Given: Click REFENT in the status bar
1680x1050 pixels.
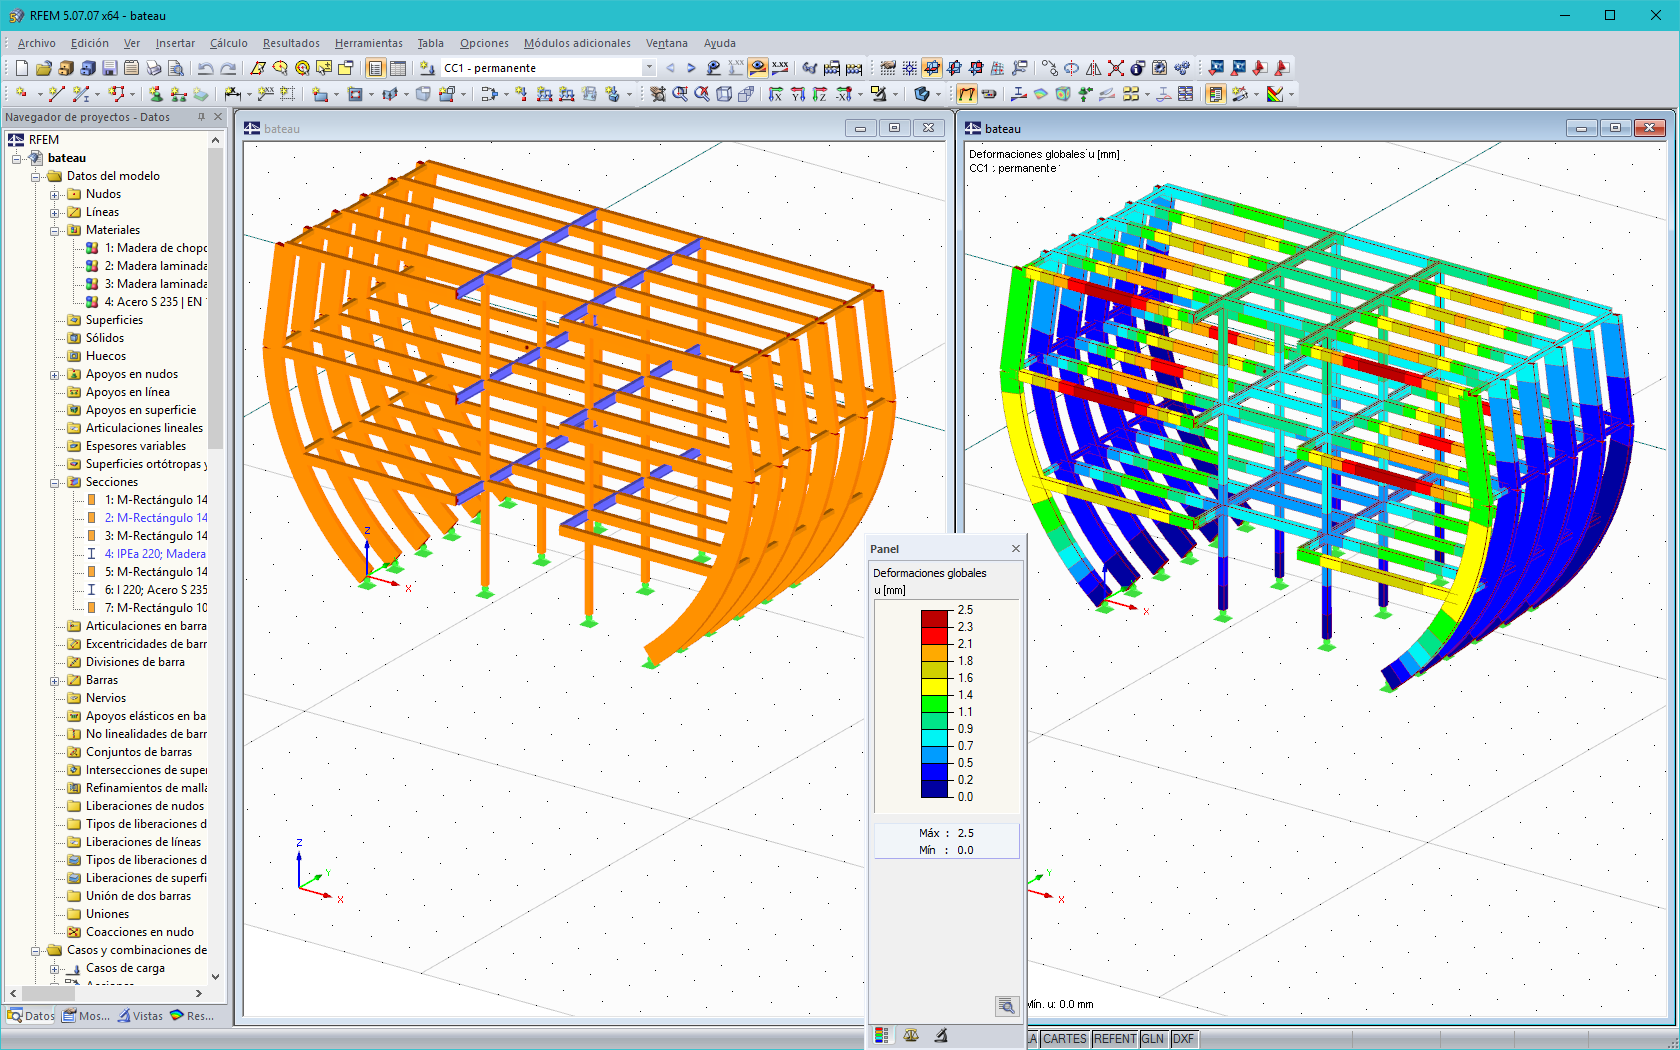Looking at the screenshot, I should 1114,1039.
